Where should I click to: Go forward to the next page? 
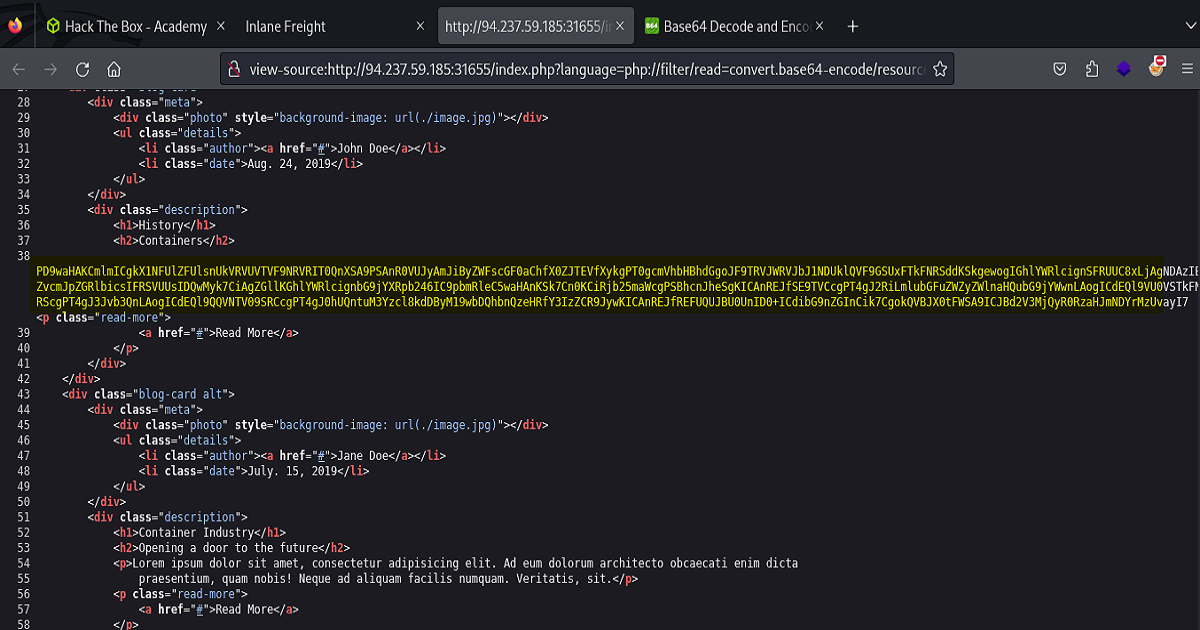point(51,69)
